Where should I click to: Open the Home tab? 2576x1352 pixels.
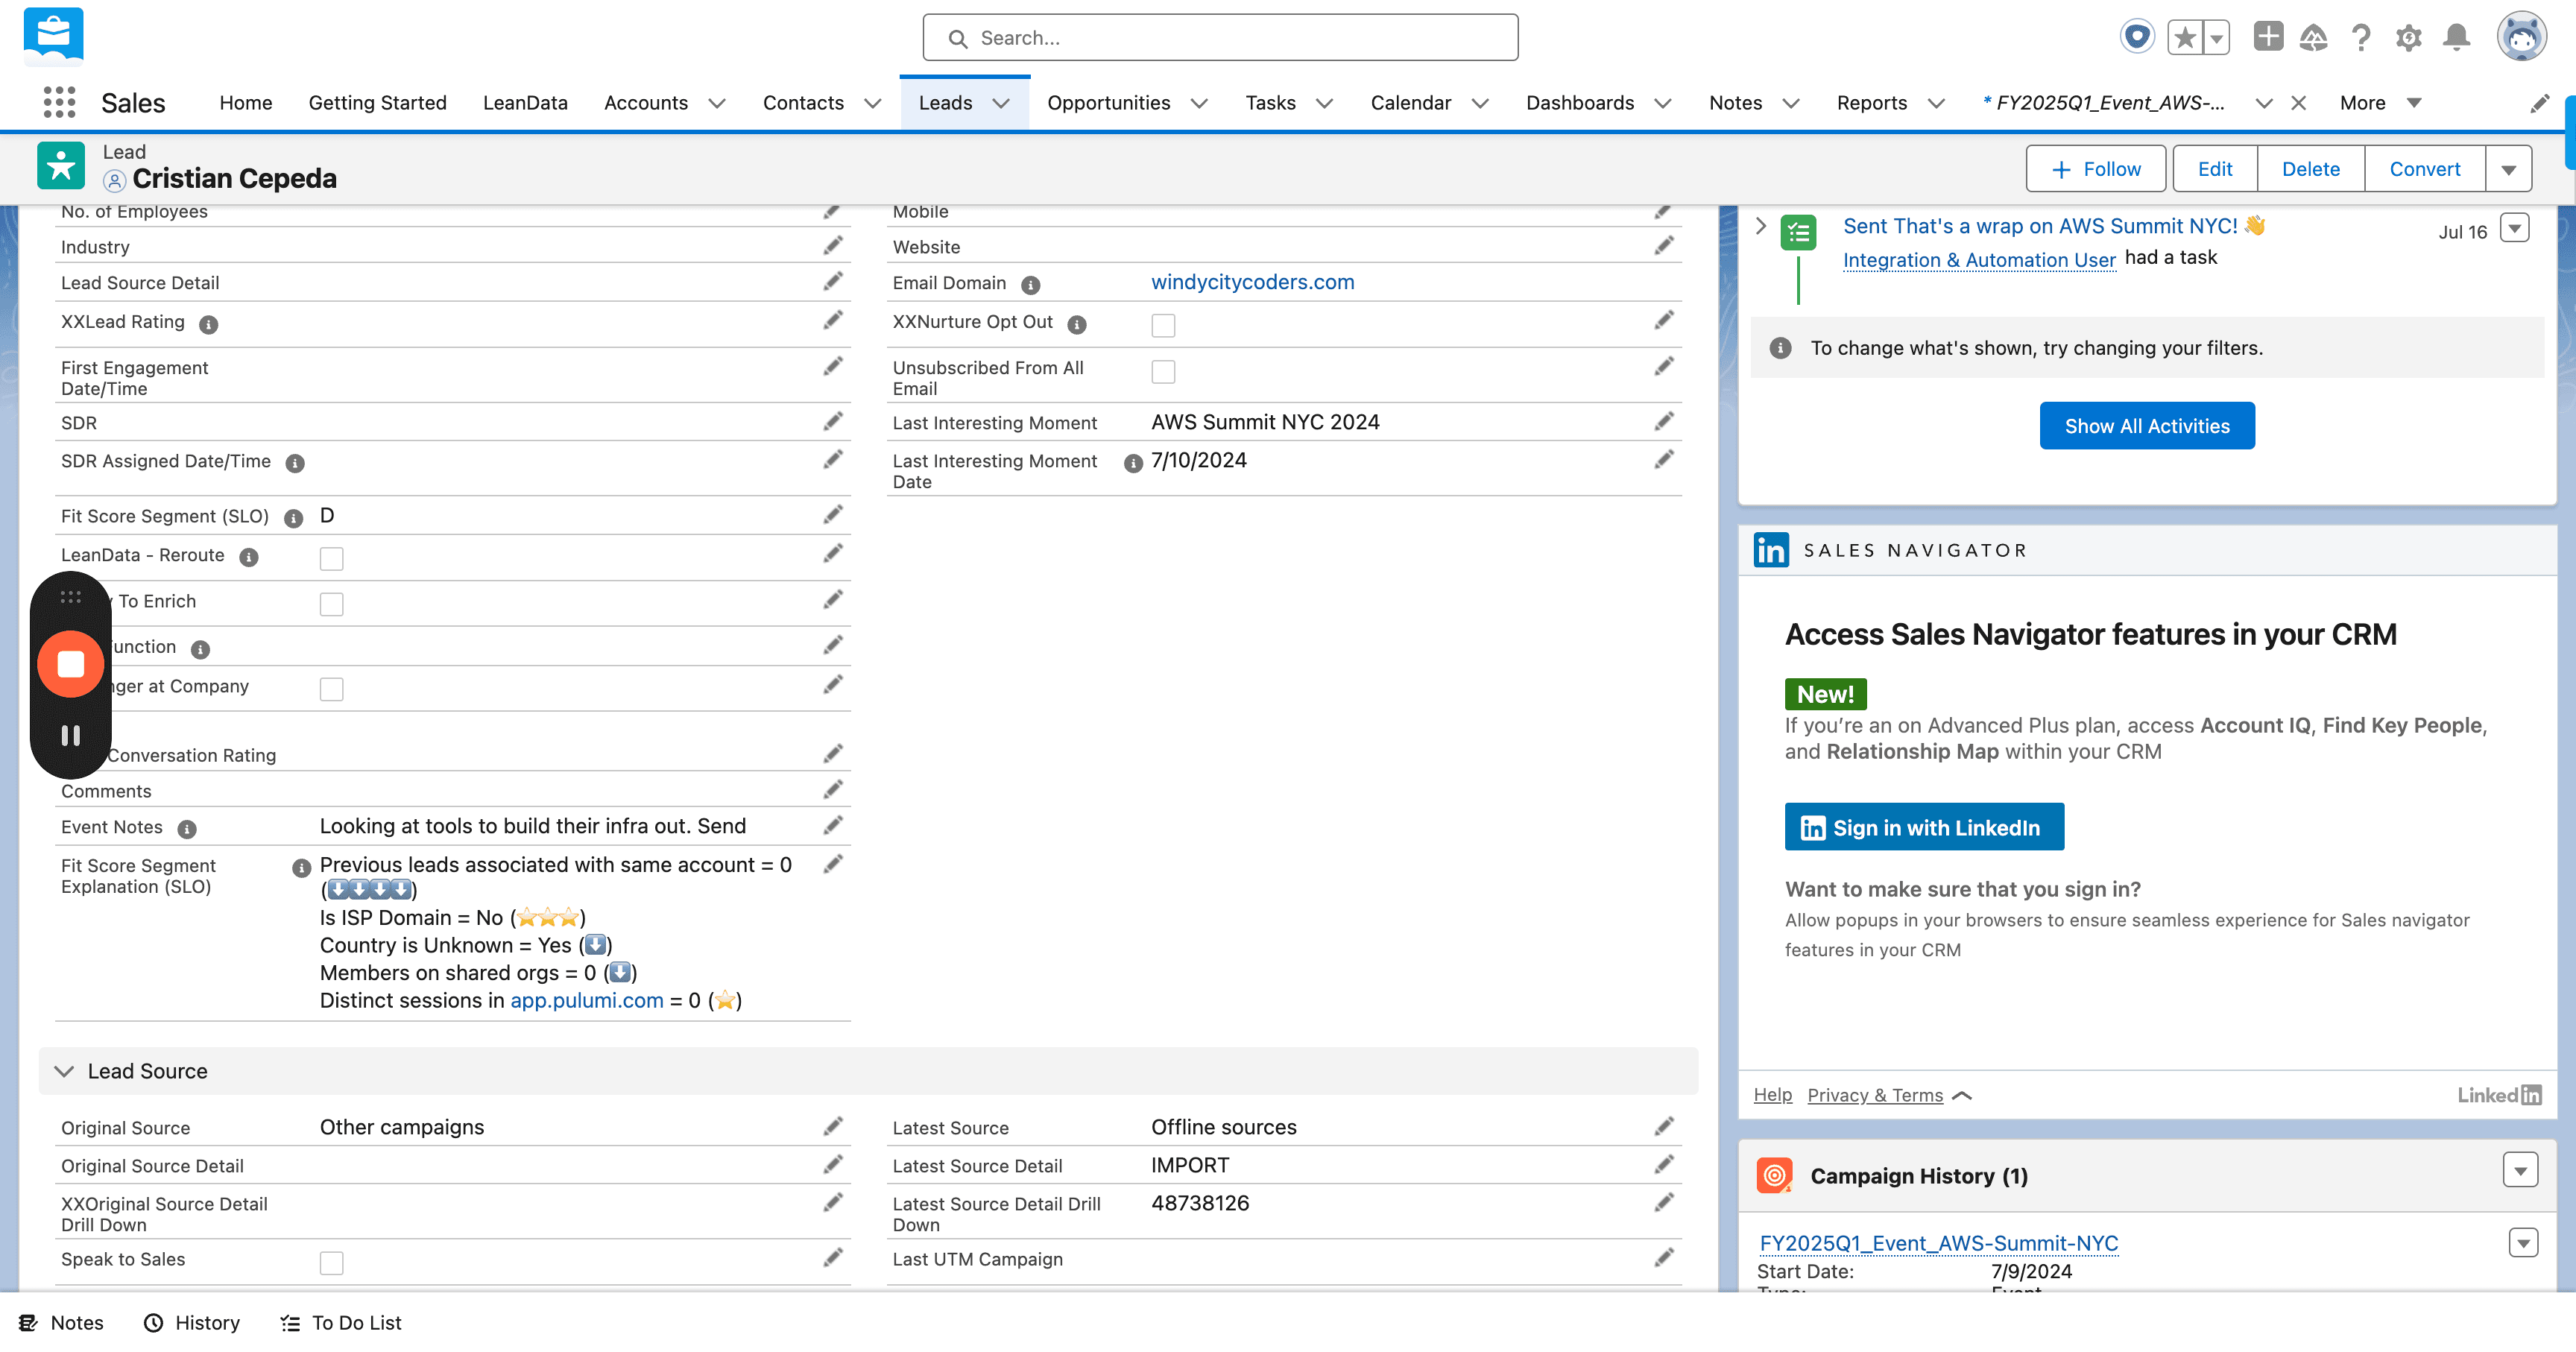(246, 103)
